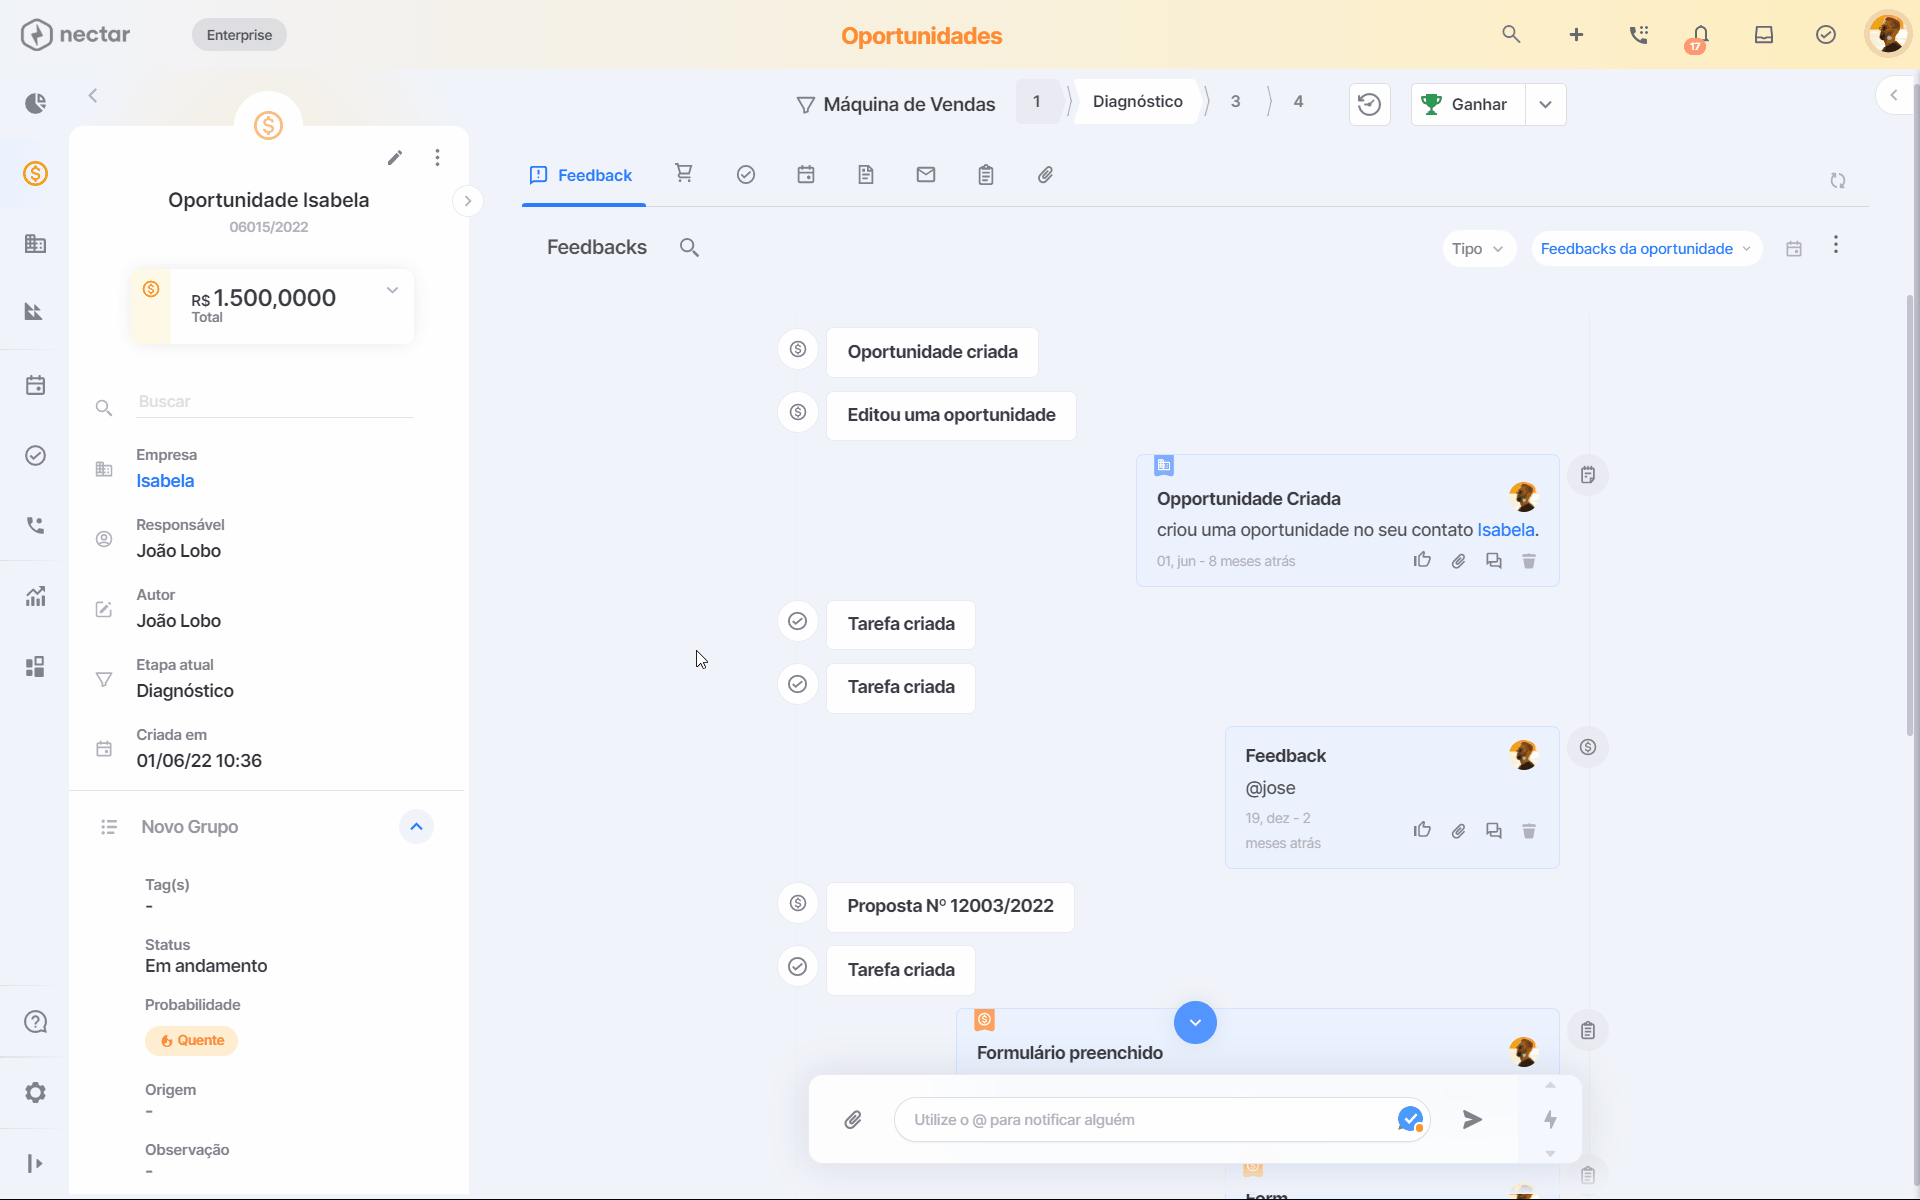The width and height of the screenshot is (1920, 1200).
Task: Expand opportunity card side arrow
Action: point(467,201)
